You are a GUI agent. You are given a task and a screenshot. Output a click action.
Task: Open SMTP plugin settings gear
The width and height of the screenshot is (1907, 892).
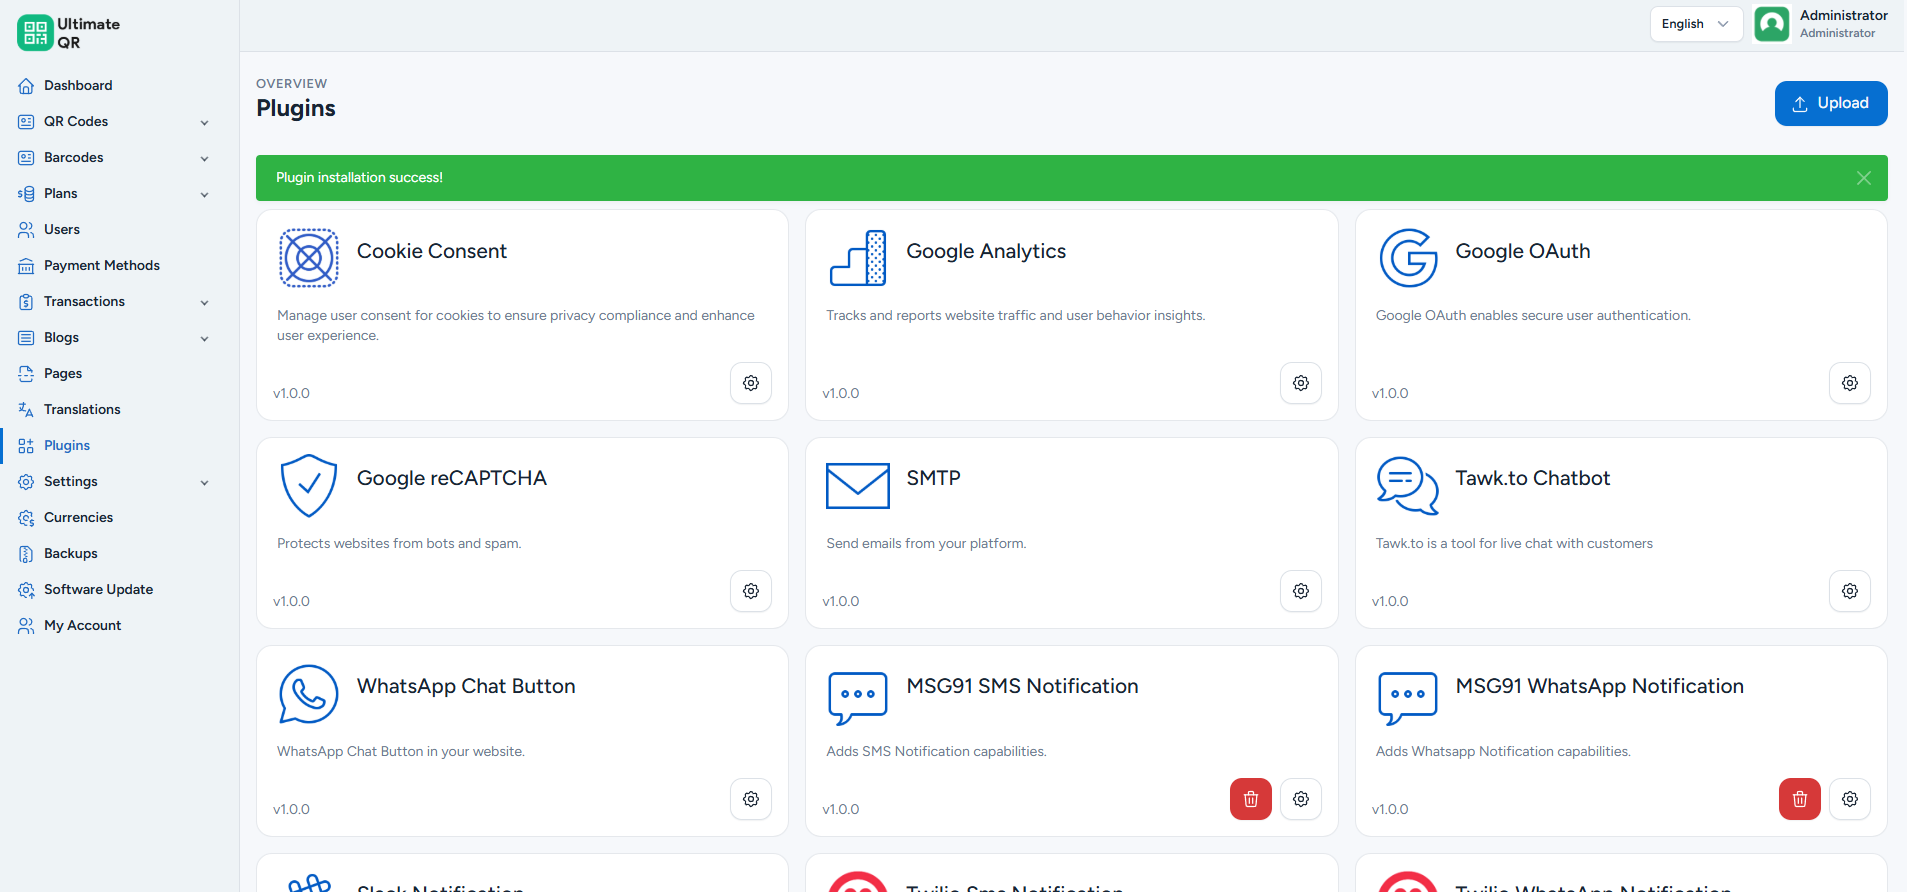(x=1301, y=591)
